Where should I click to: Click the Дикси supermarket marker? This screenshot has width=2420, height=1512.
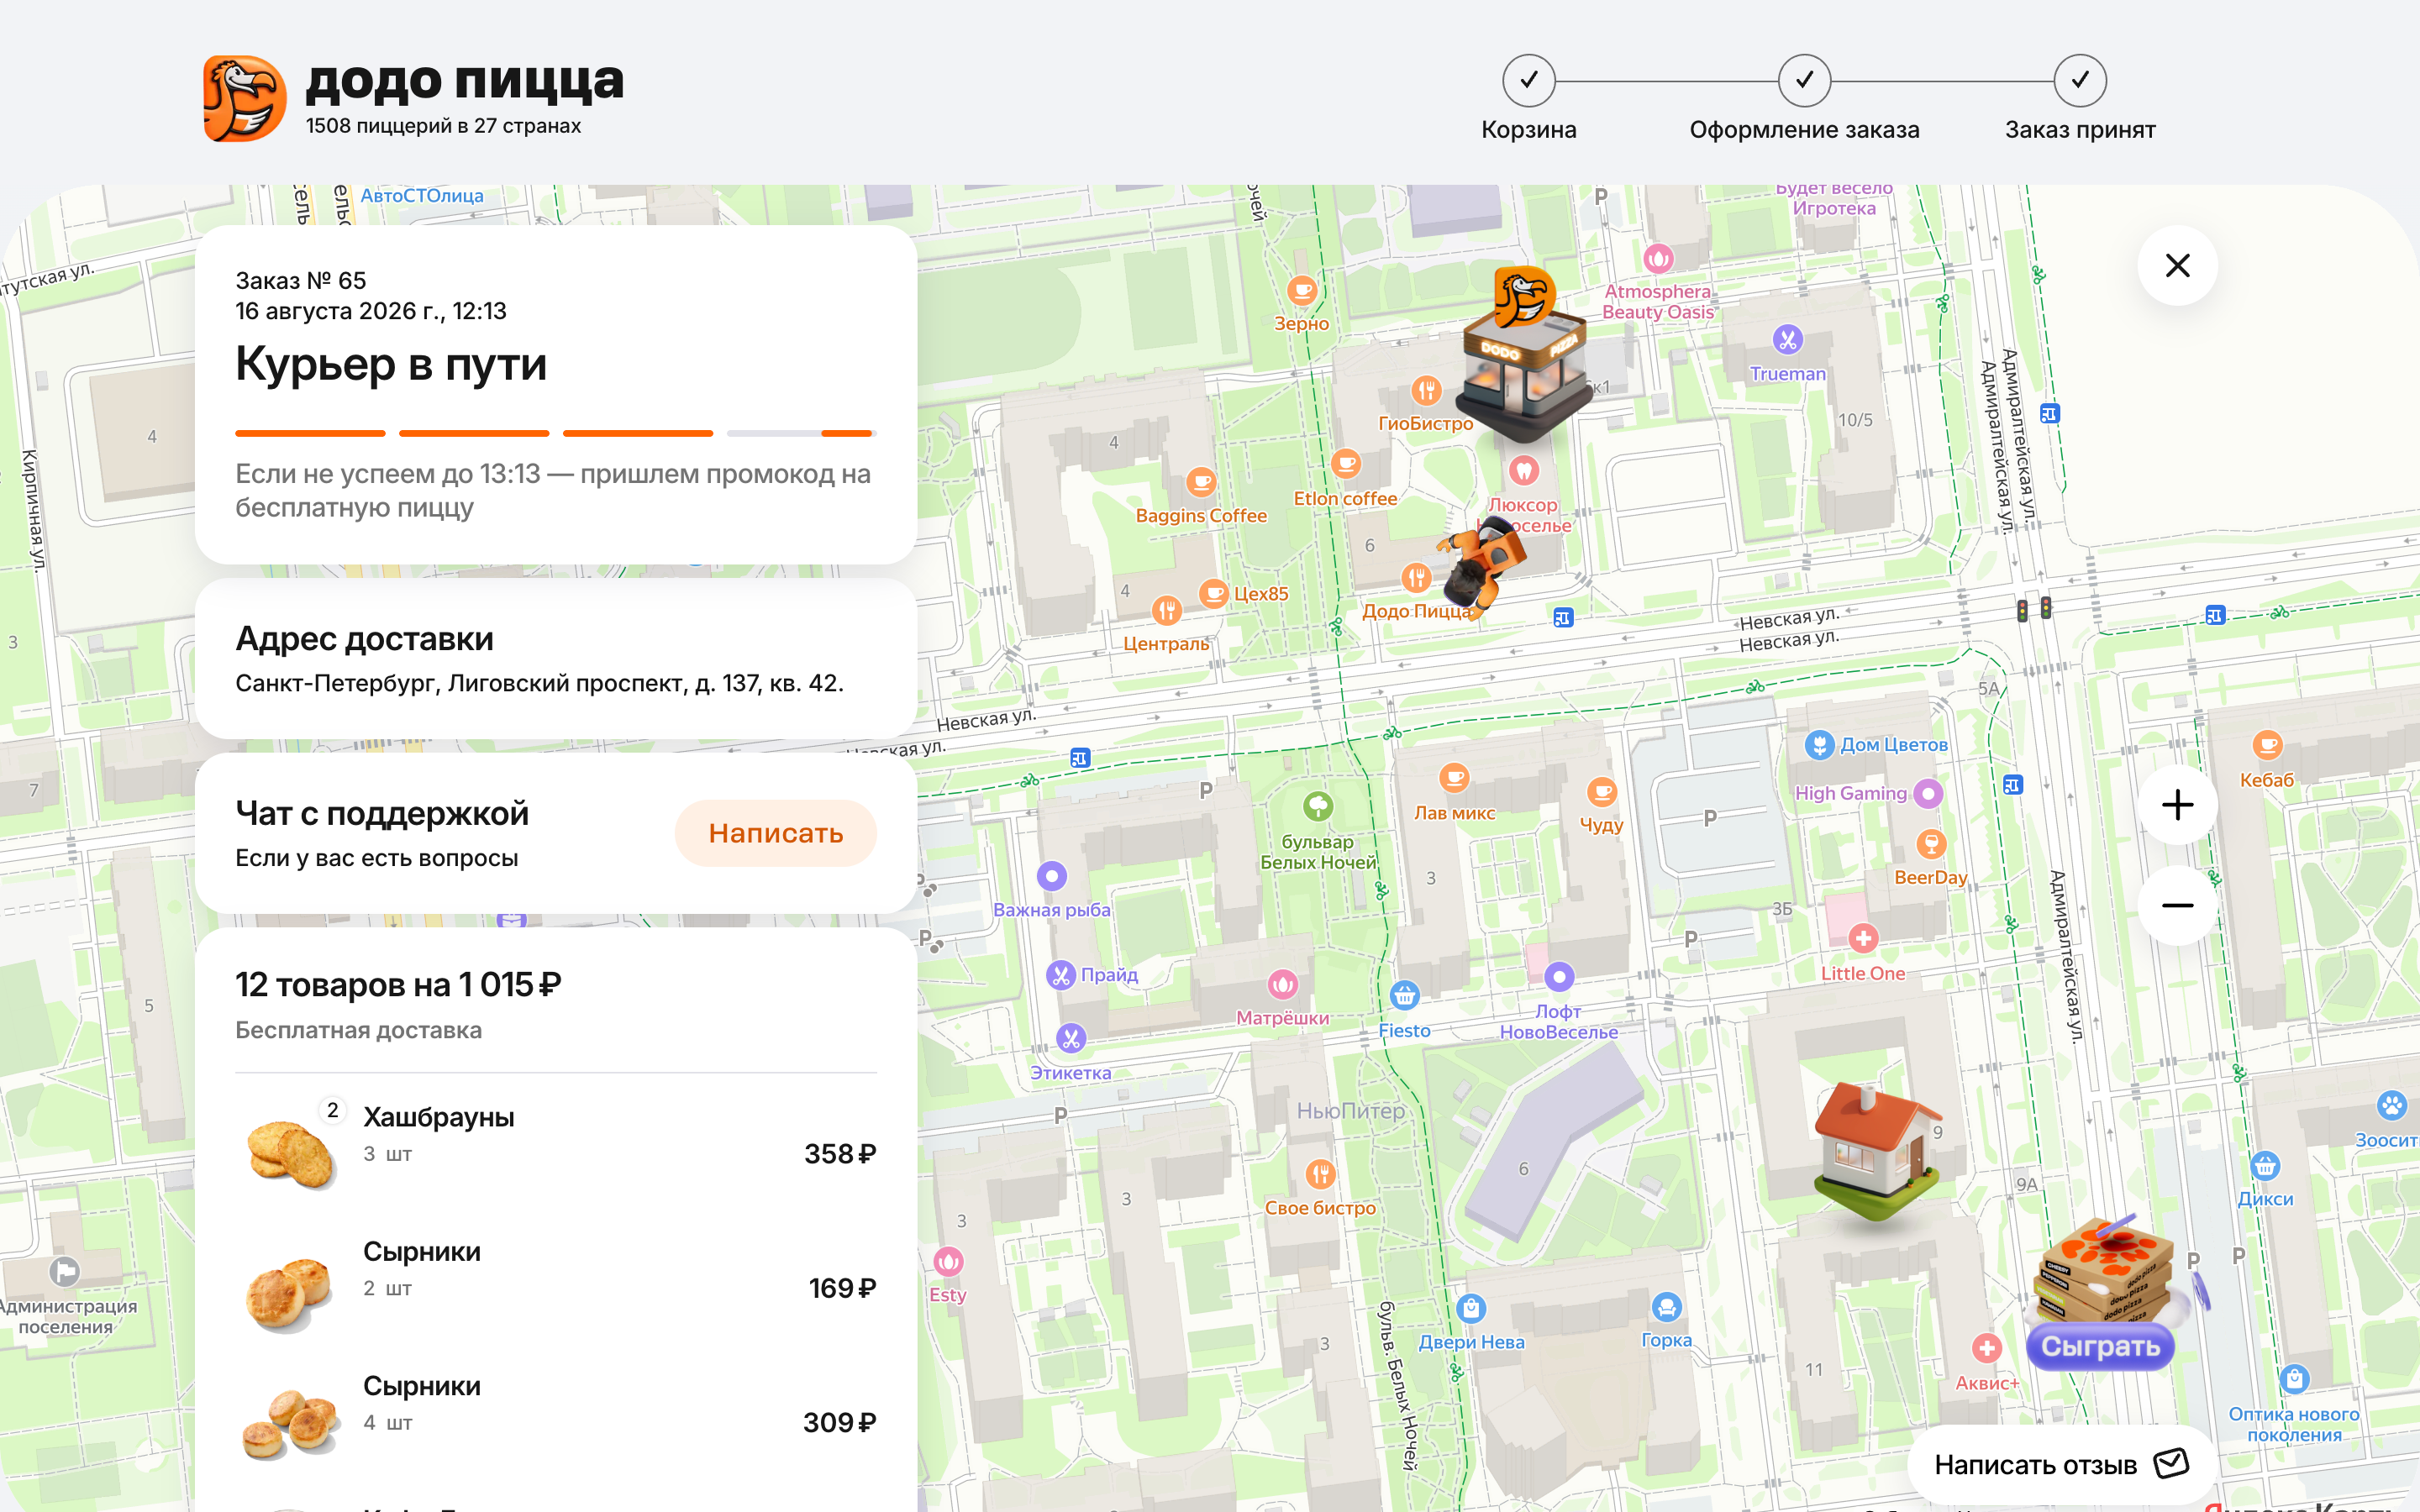tap(2265, 1165)
